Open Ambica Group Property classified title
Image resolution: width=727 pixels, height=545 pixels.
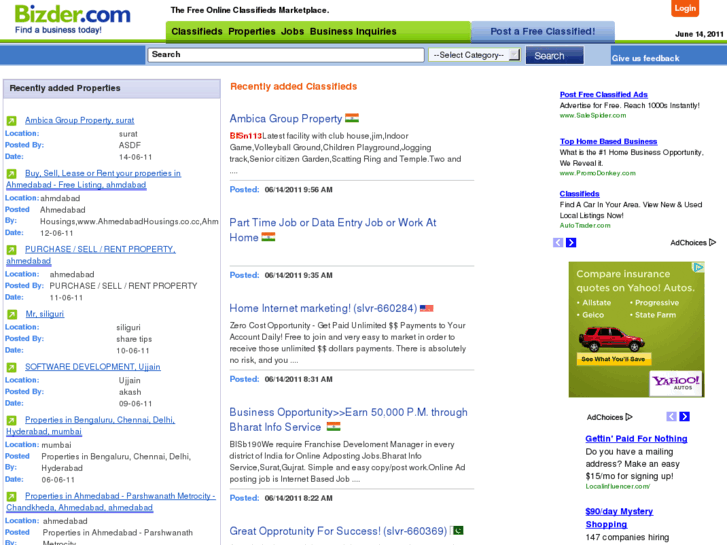[x=286, y=119]
